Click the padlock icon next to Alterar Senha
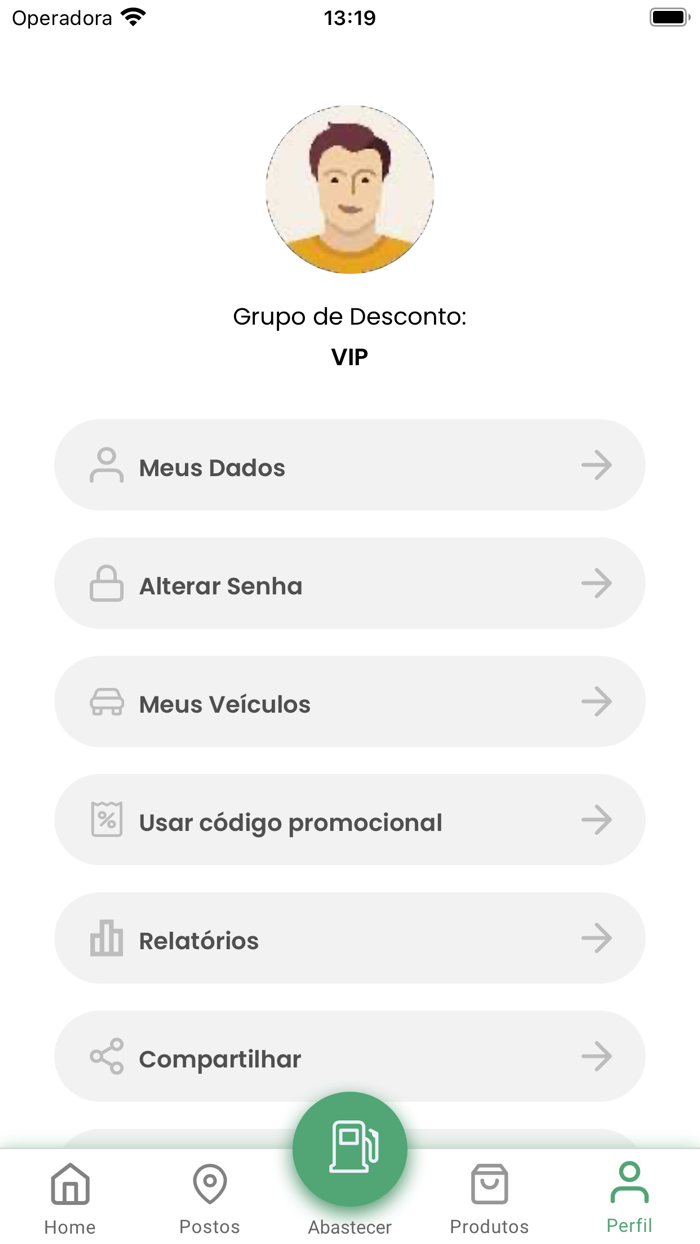Viewport: 700px width, 1244px height. pyautogui.click(x=104, y=583)
